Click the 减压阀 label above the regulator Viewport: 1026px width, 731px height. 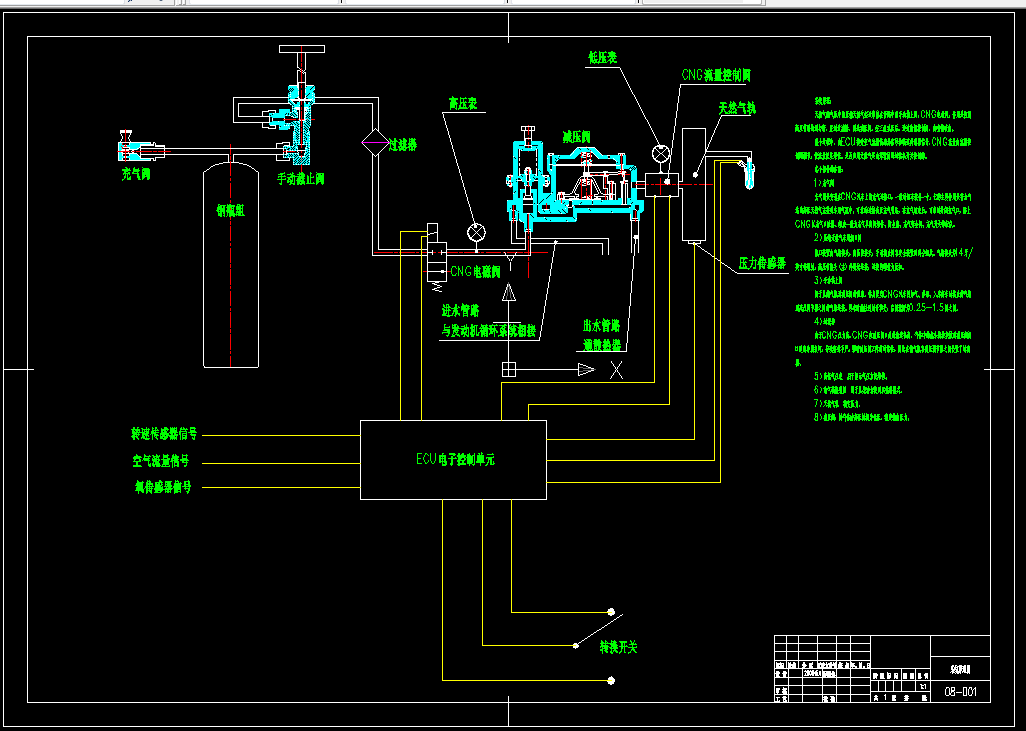coord(576,137)
